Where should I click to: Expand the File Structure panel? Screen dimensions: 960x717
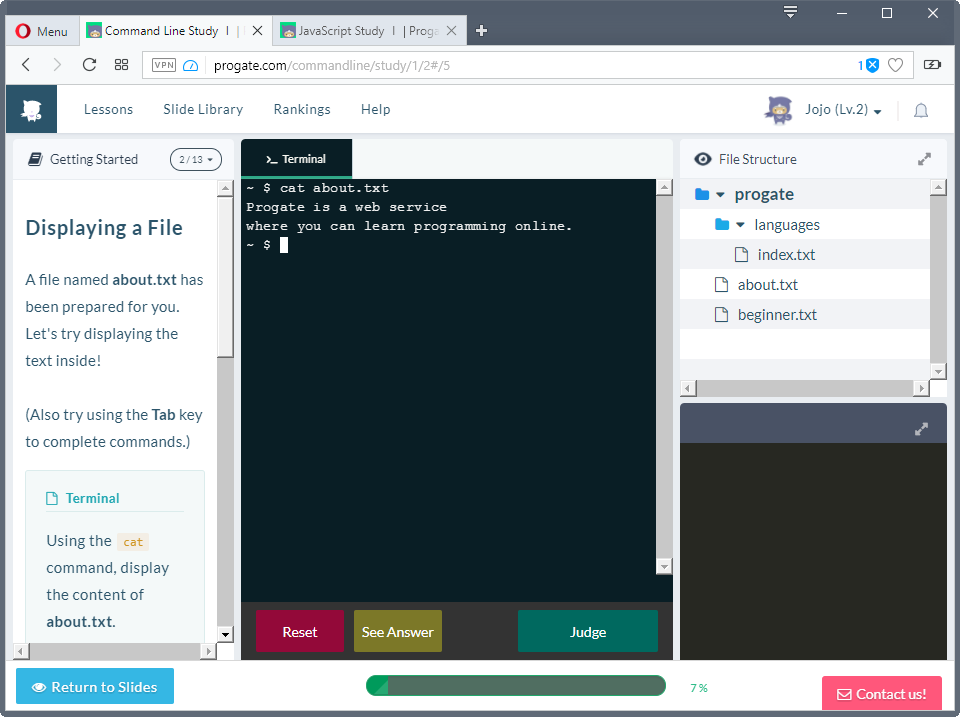click(924, 159)
